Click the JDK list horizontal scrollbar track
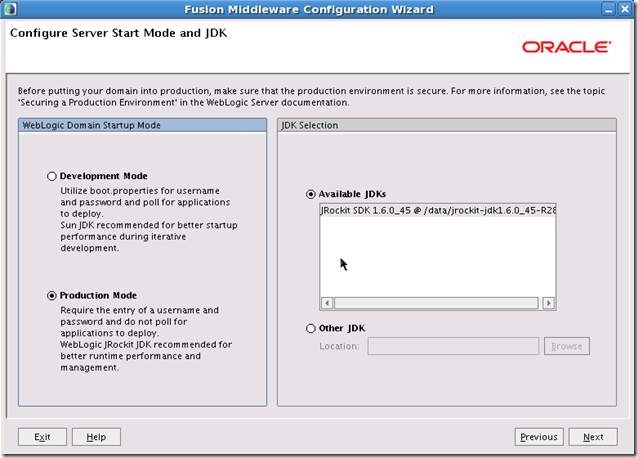The height and width of the screenshot is (458, 638). (436, 303)
